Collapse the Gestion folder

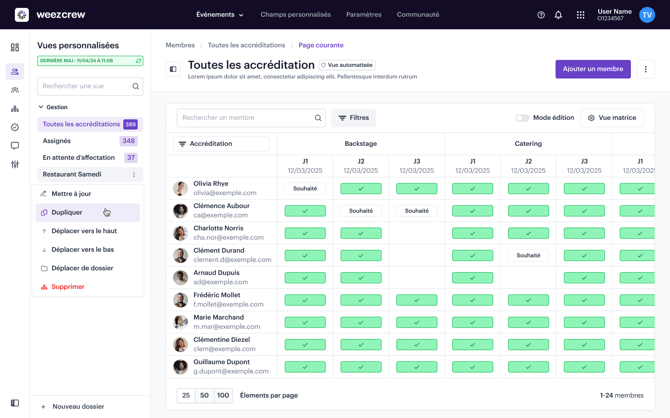tap(53, 107)
